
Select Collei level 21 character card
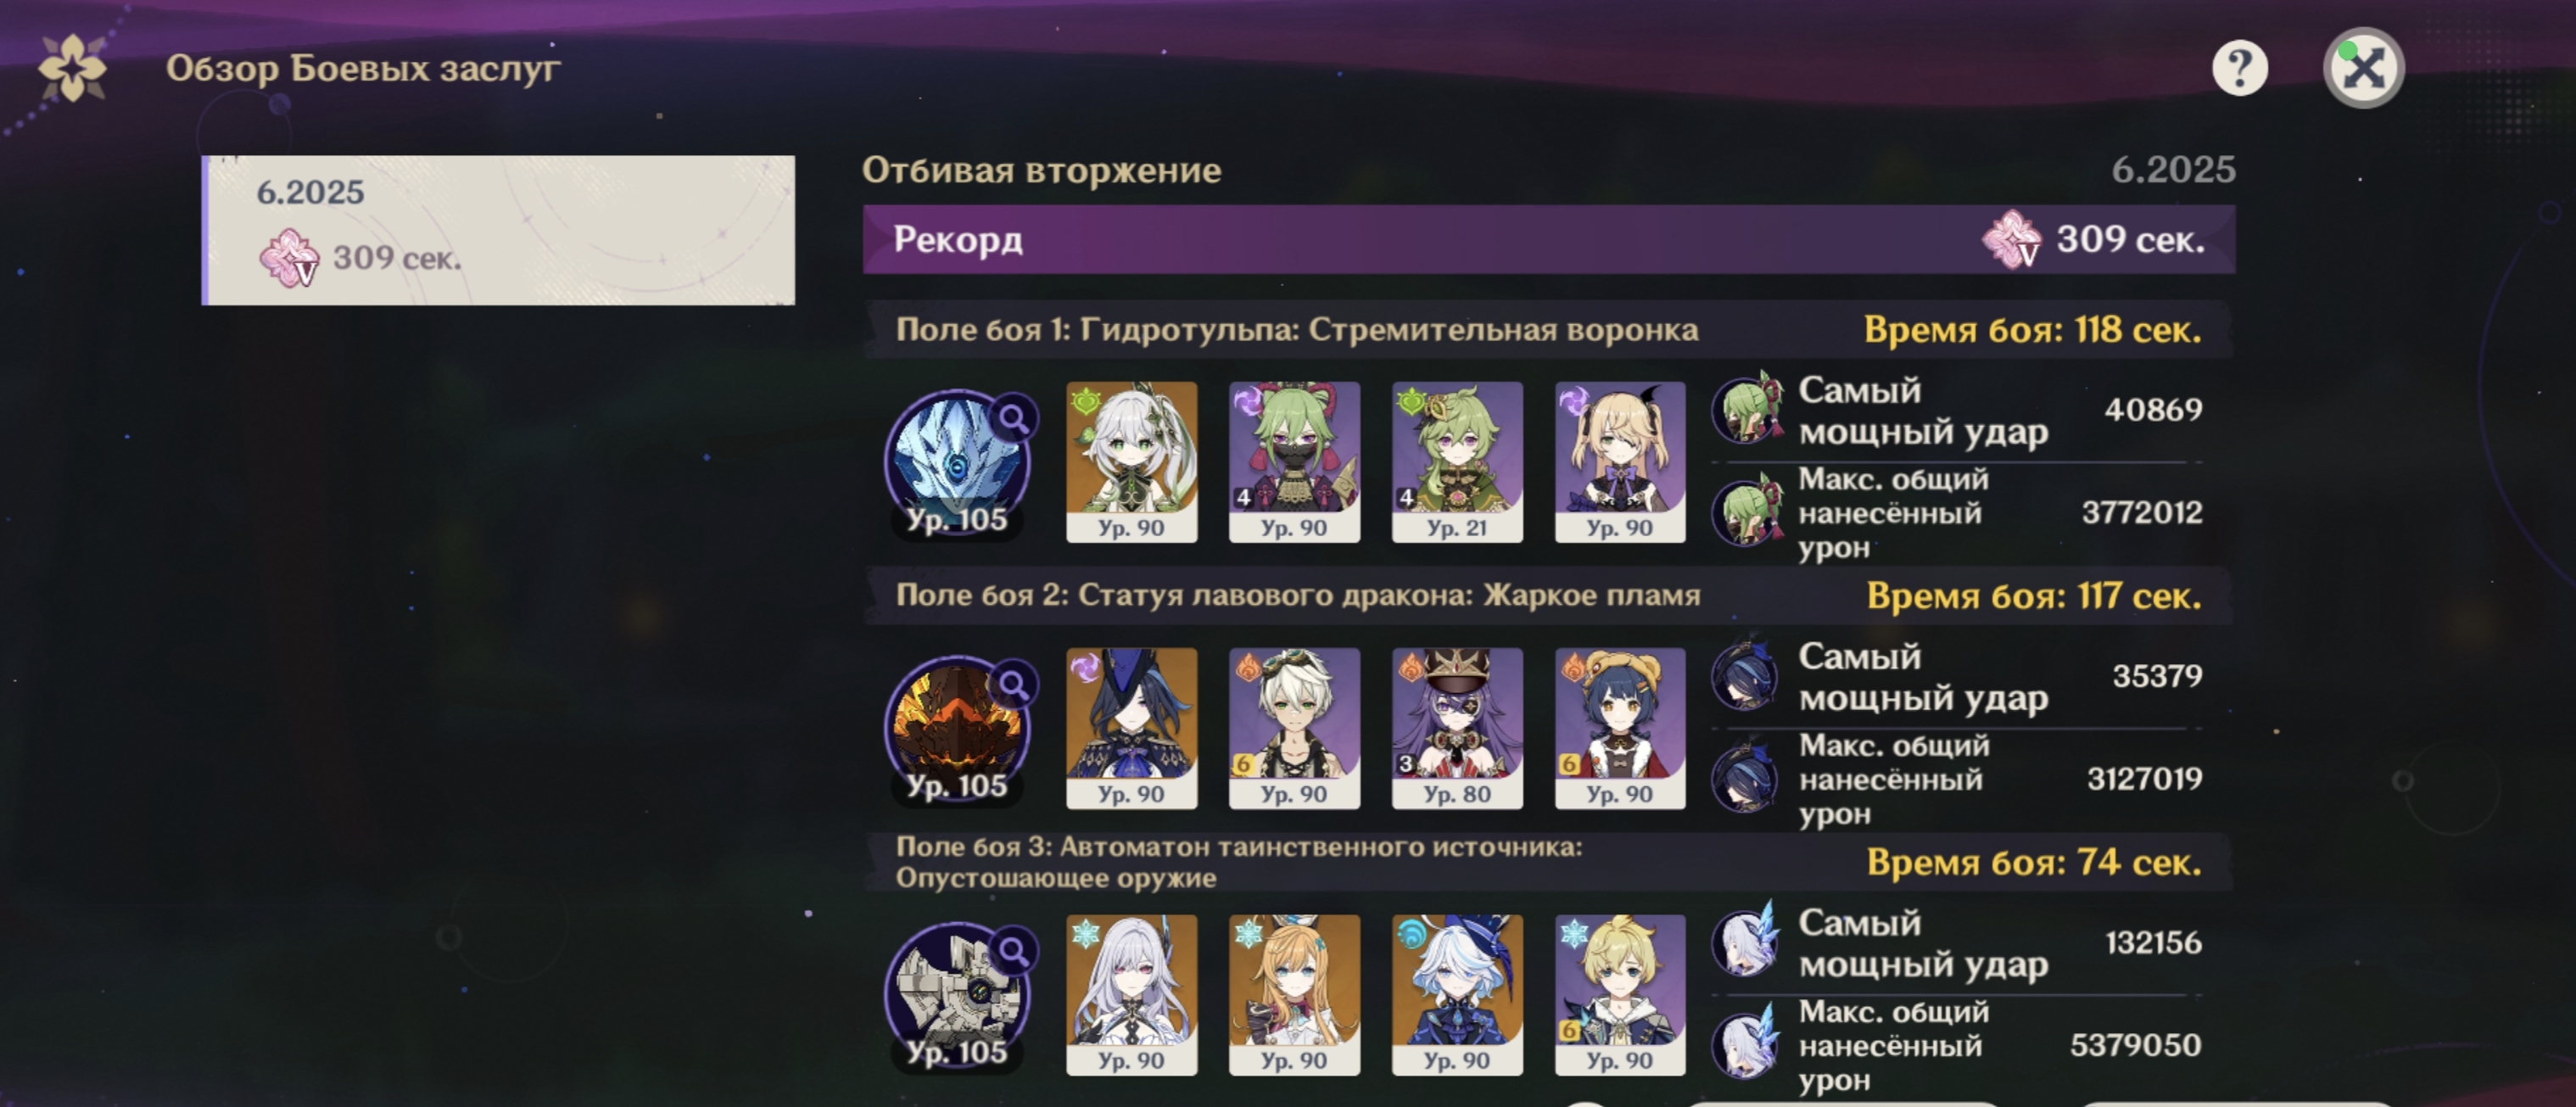(x=1457, y=462)
